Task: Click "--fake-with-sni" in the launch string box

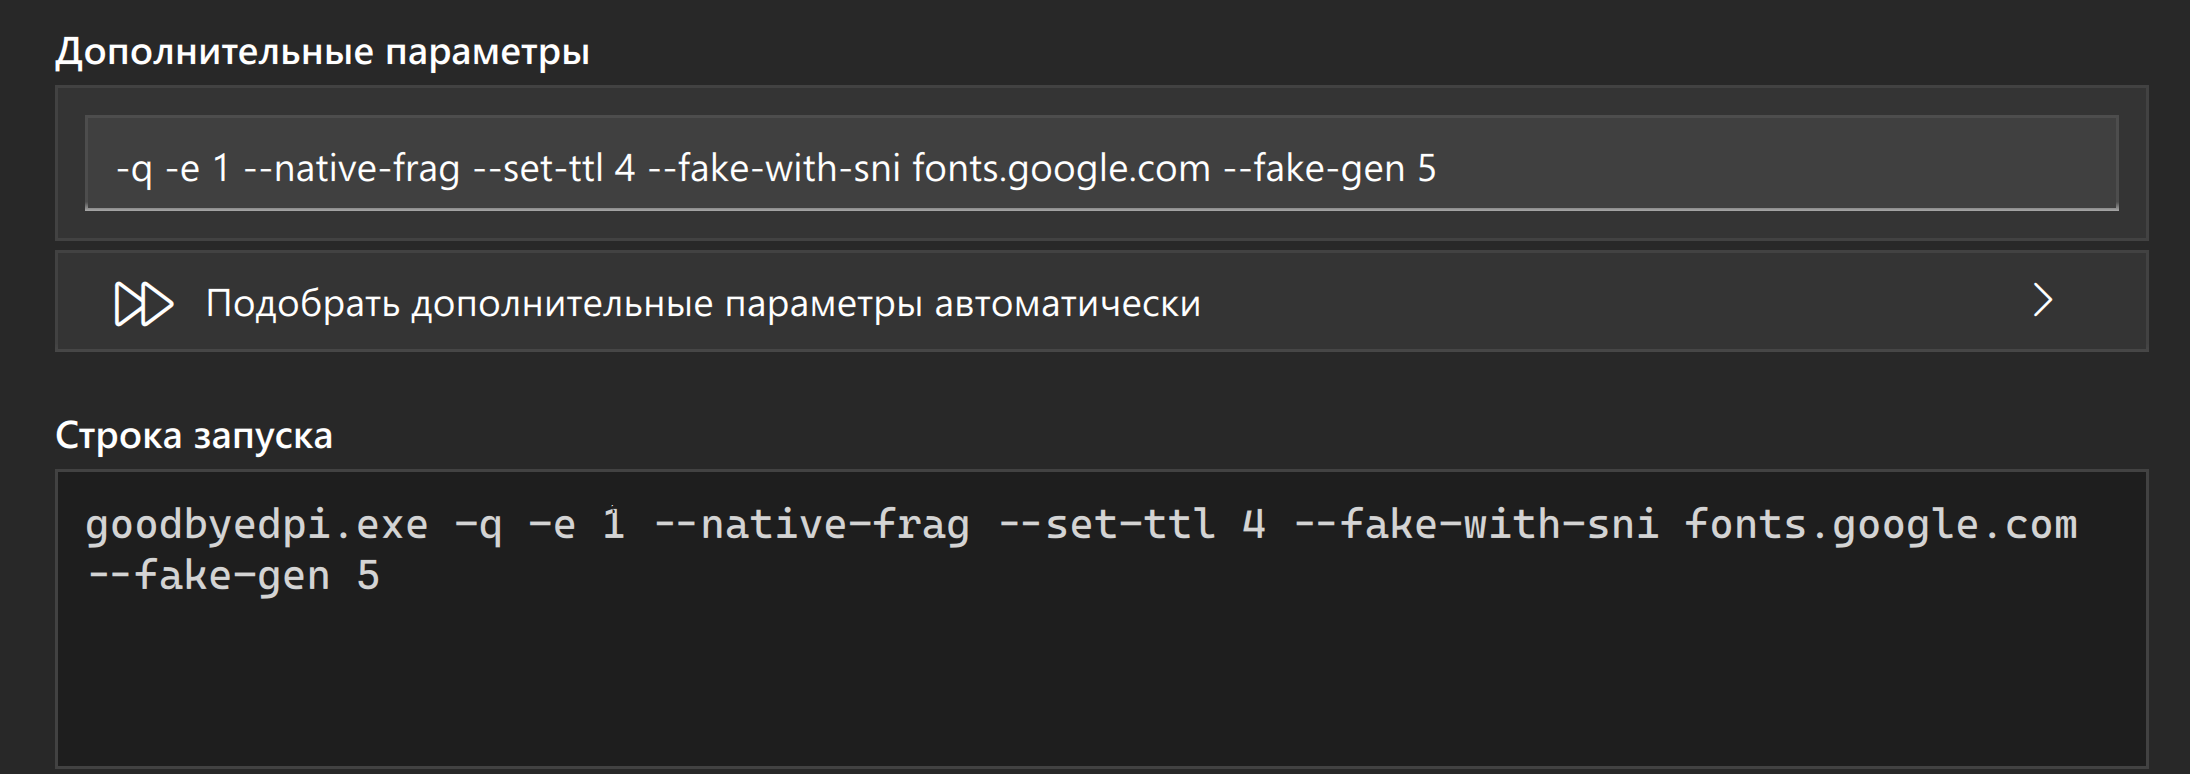Action: pyautogui.click(x=1476, y=525)
